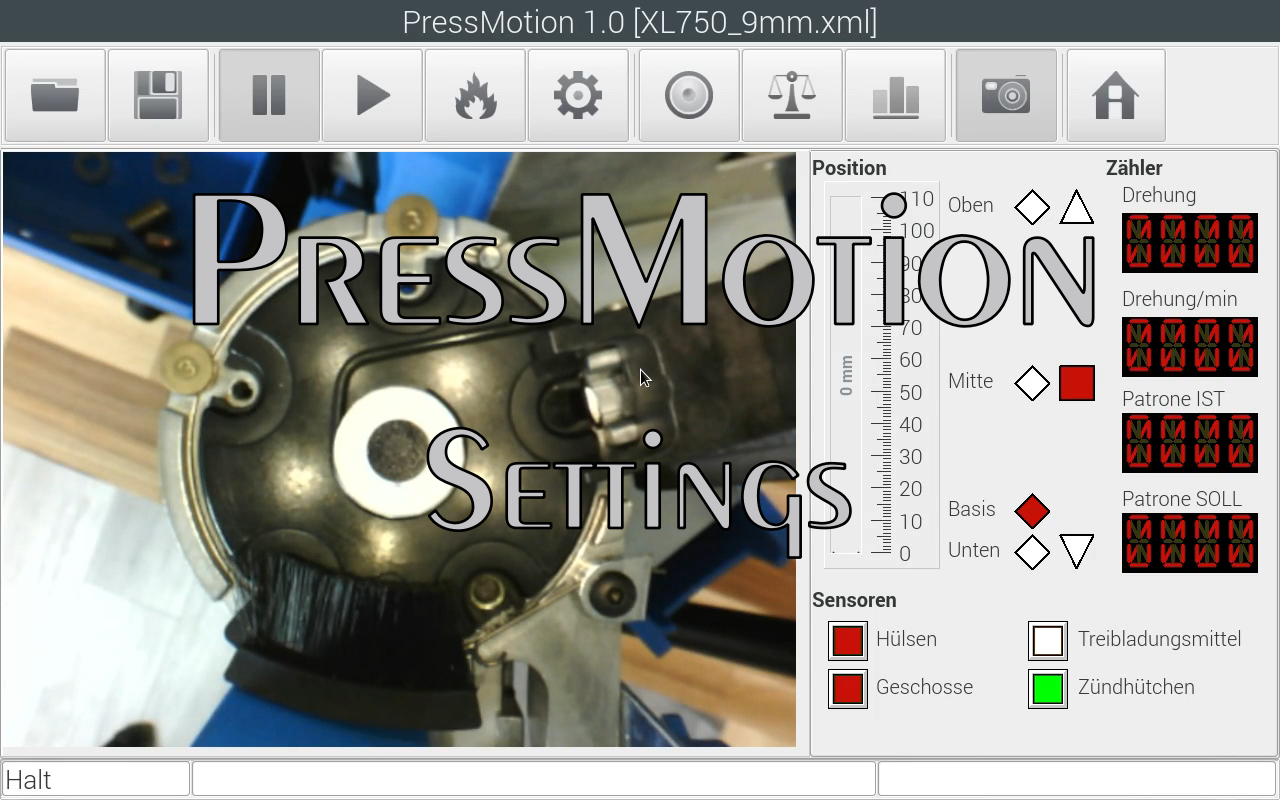
Task: Click the flame icon in toolbar
Action: click(475, 96)
